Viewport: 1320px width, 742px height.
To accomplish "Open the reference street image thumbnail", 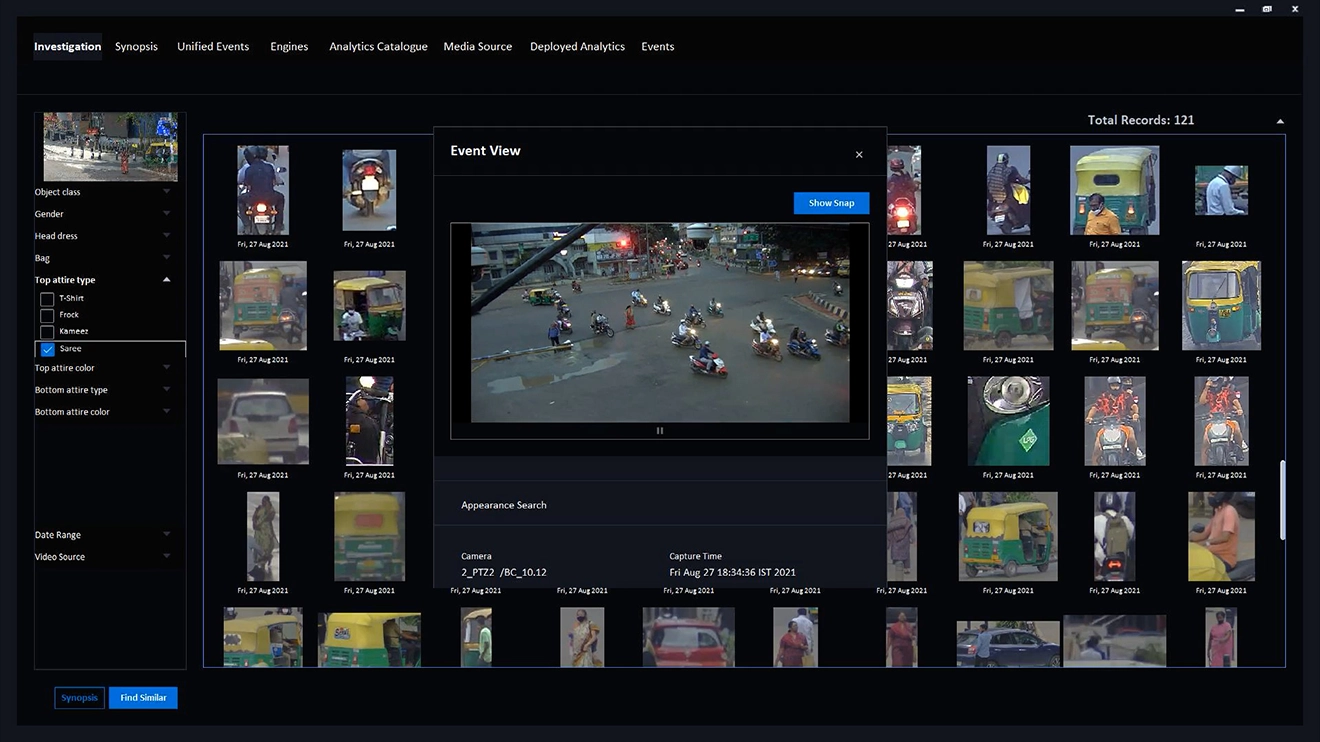I will [x=110, y=146].
